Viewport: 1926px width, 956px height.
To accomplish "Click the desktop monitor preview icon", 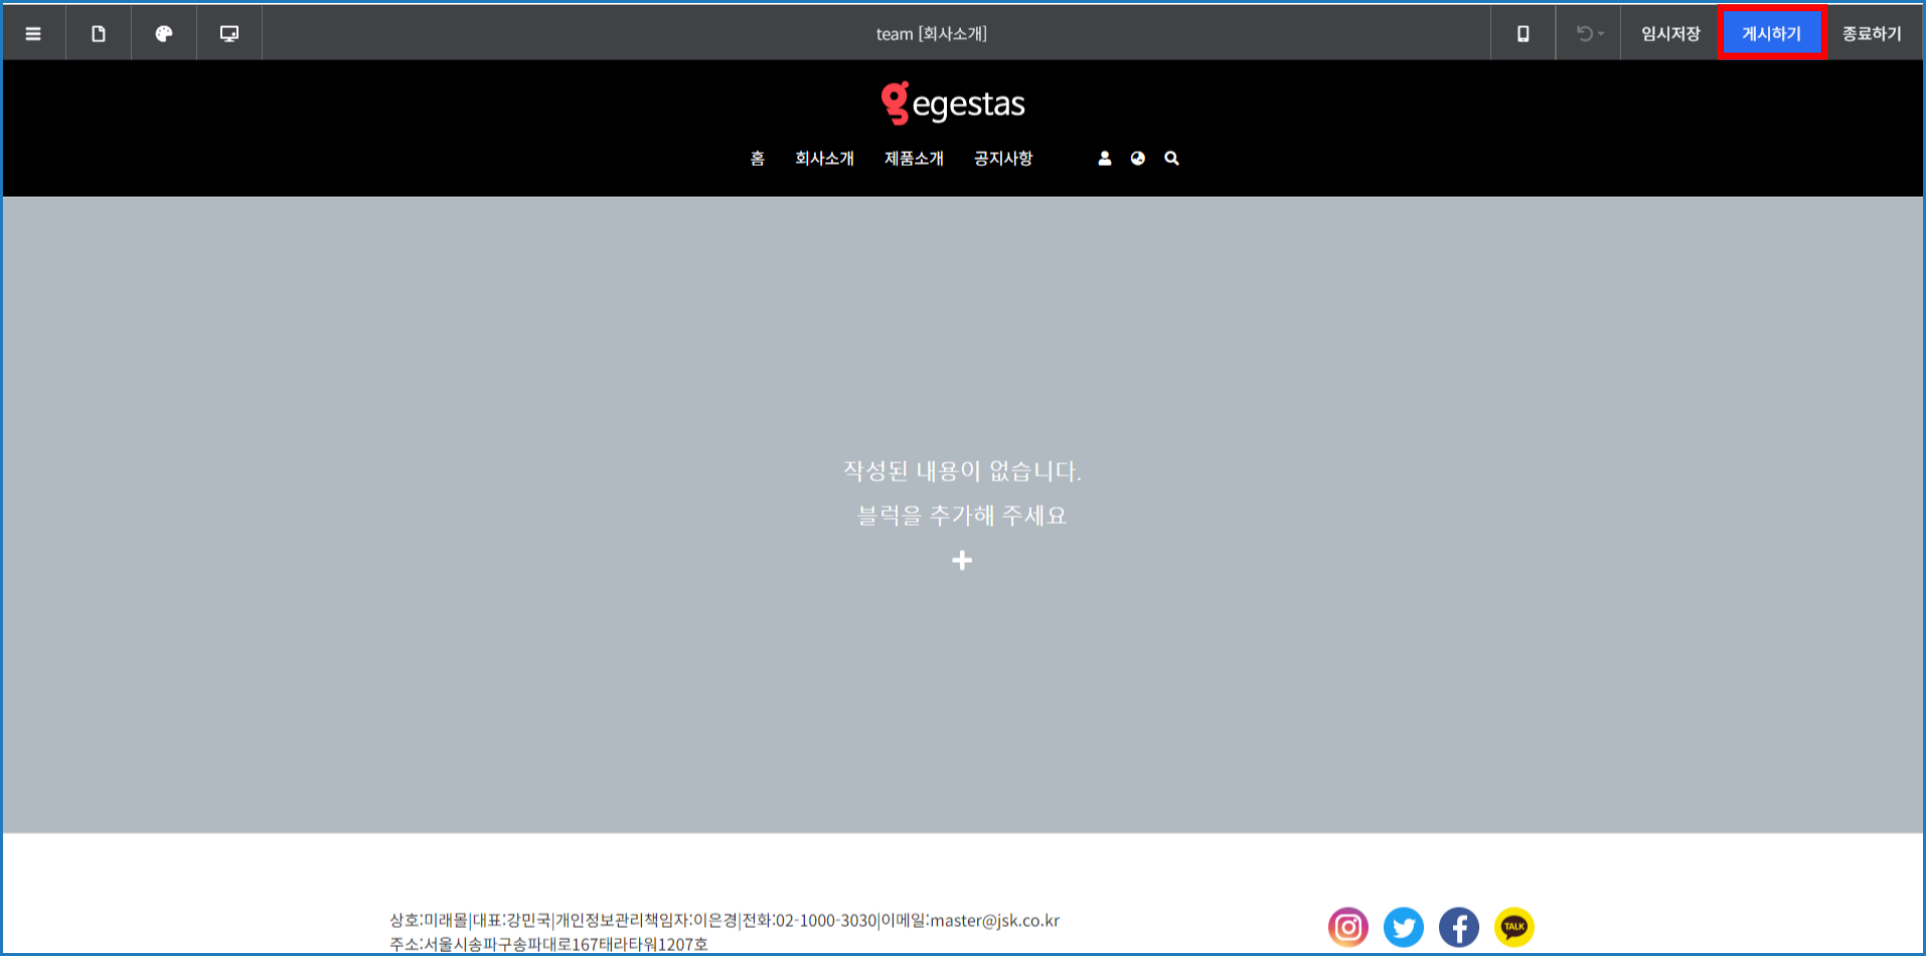I will [229, 34].
